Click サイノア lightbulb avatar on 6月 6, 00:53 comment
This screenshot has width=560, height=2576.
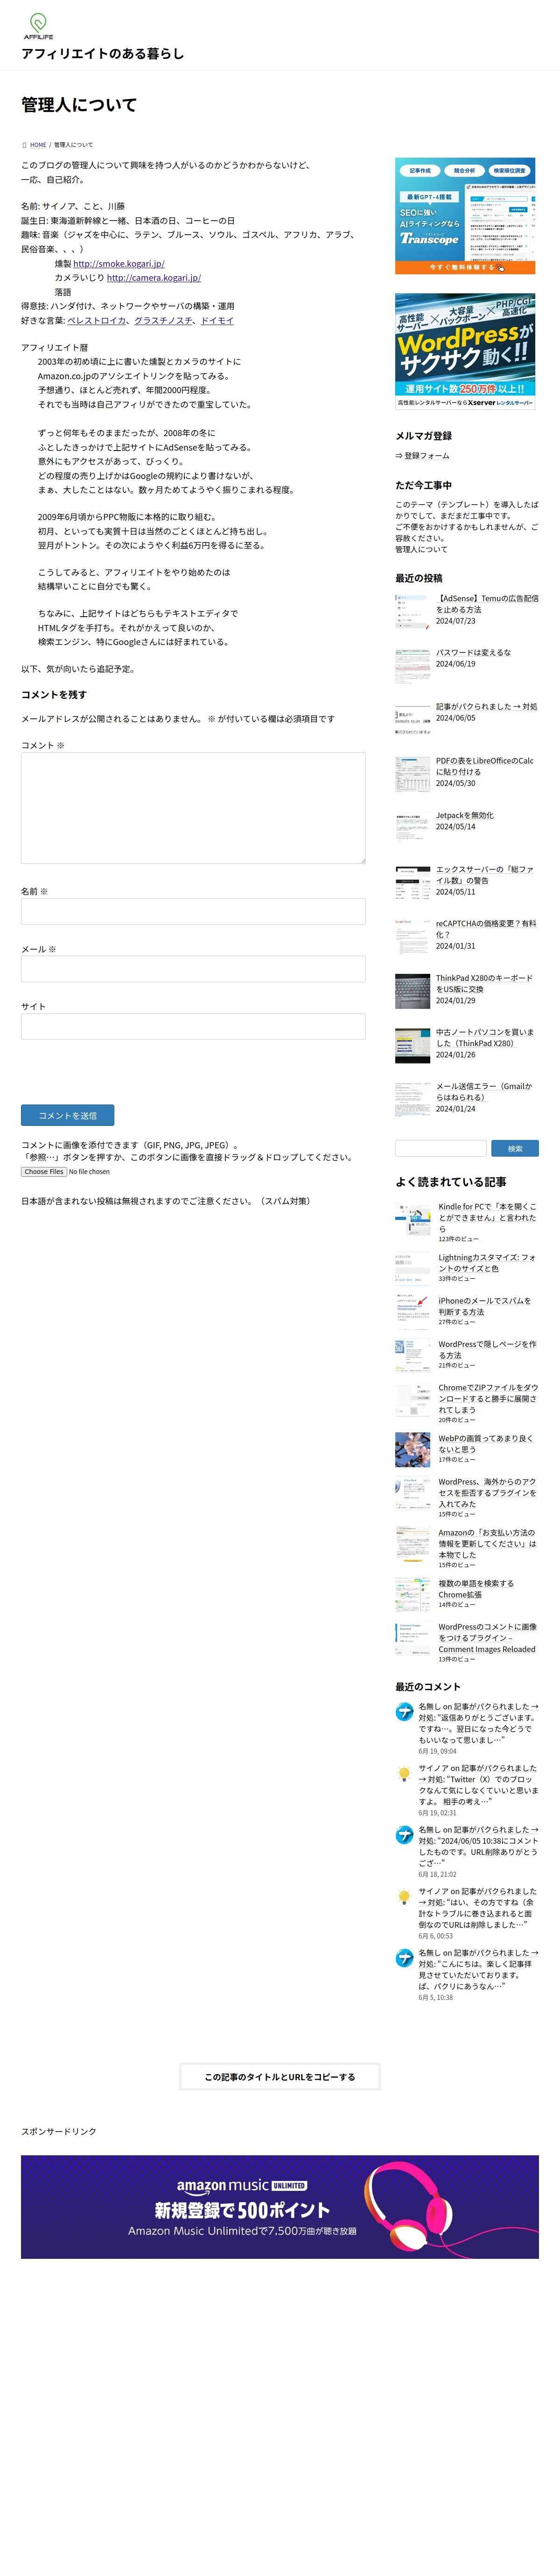[x=404, y=1897]
